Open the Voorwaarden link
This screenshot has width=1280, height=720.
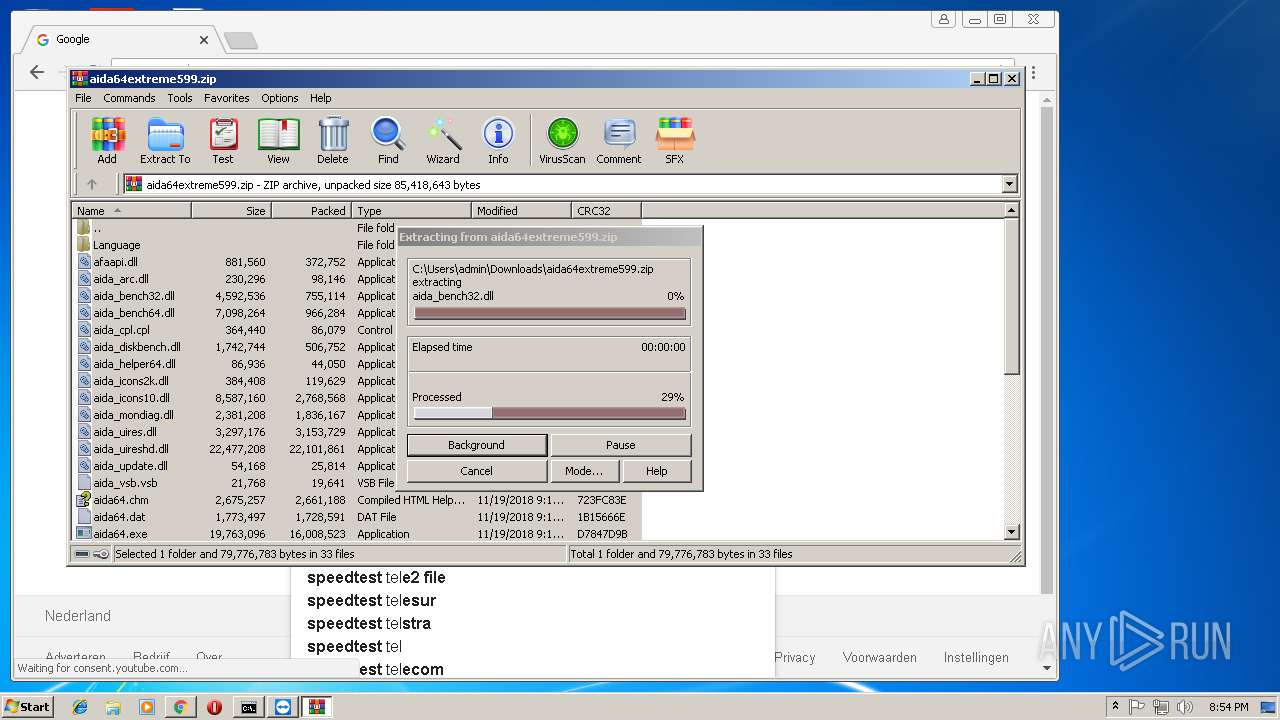(879, 657)
